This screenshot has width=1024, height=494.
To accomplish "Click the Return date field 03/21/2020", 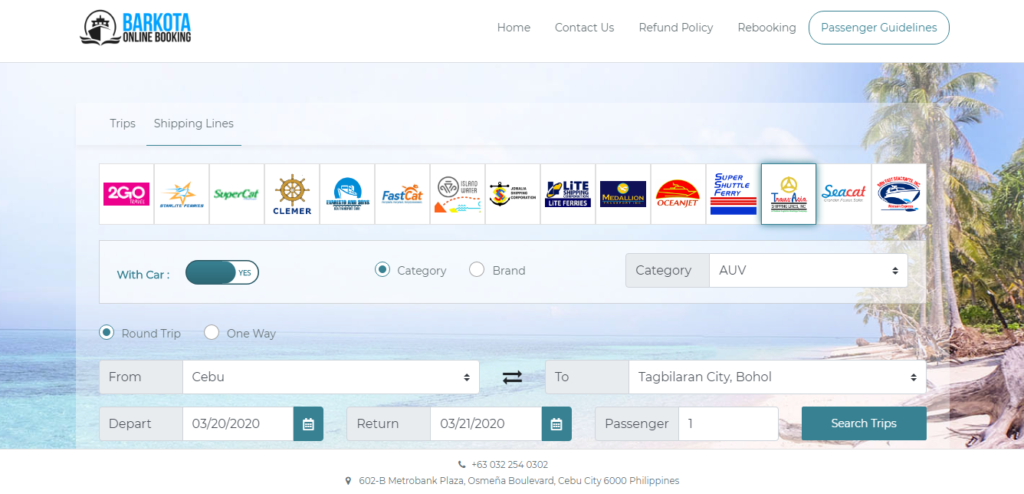I will coord(486,424).
